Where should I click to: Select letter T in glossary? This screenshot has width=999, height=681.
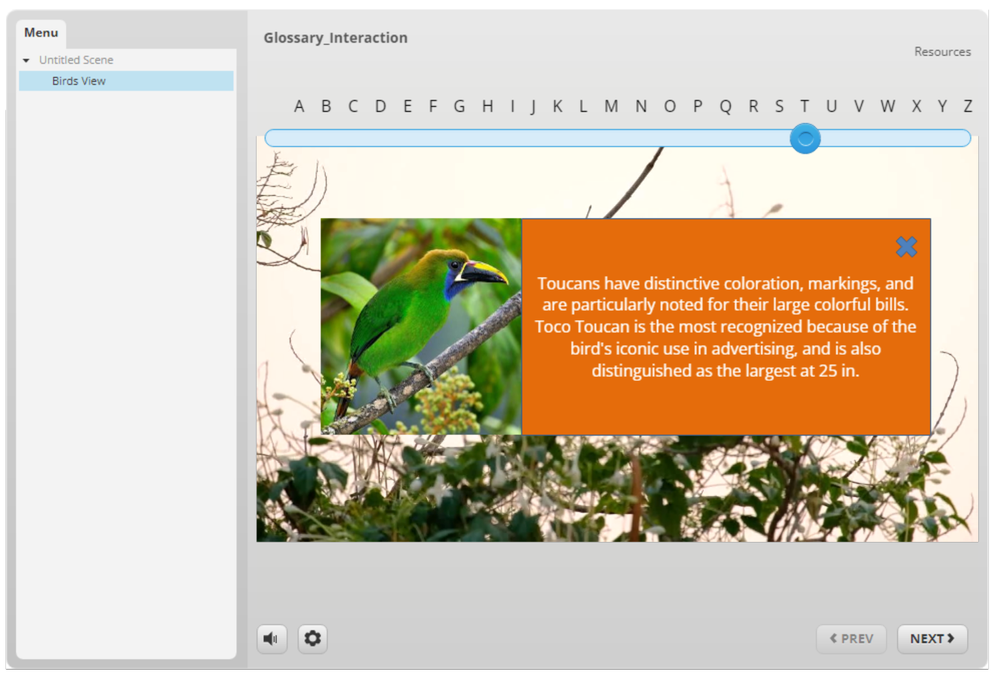805,106
